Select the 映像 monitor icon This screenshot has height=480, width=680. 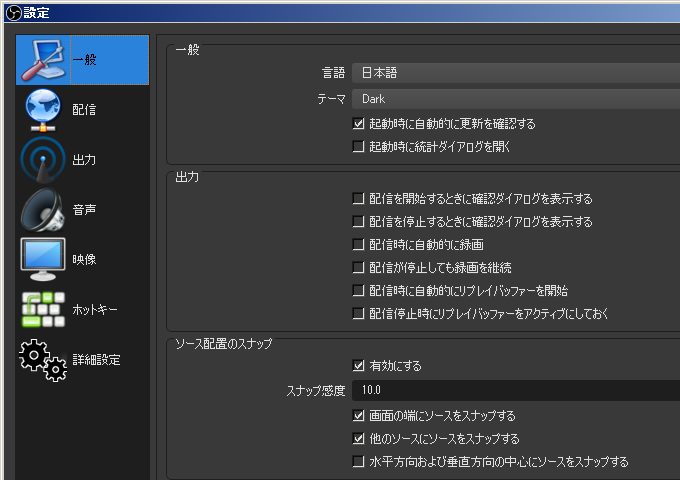(43, 260)
